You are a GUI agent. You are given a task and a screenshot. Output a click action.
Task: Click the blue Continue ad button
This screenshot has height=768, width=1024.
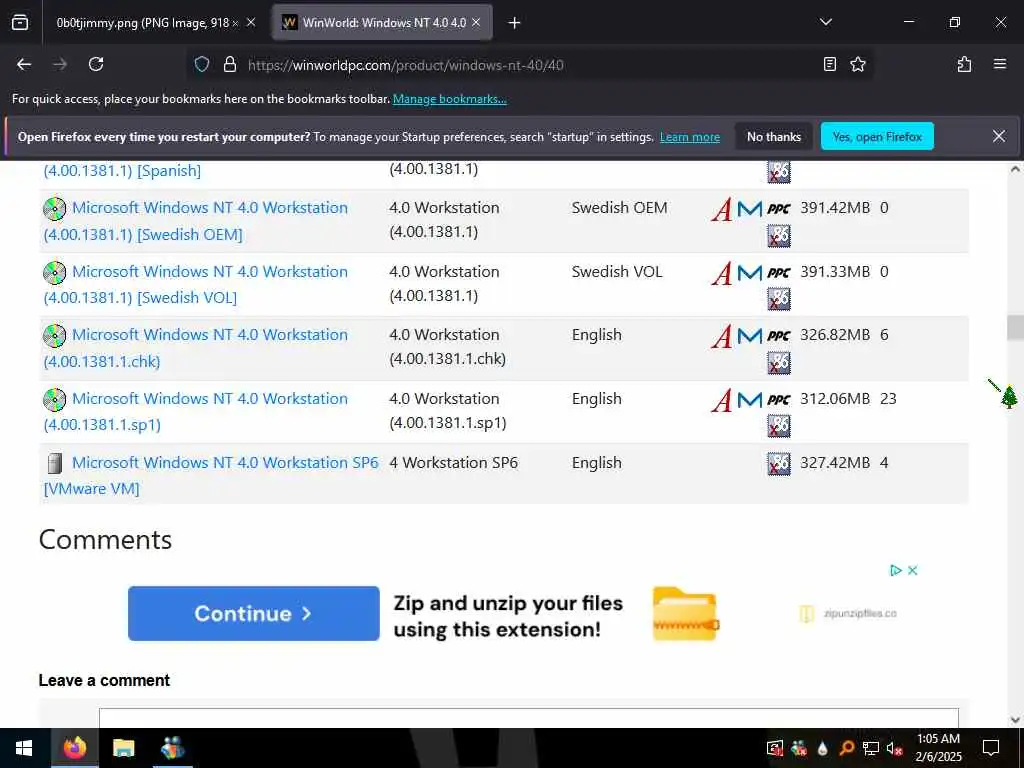pyautogui.click(x=253, y=613)
